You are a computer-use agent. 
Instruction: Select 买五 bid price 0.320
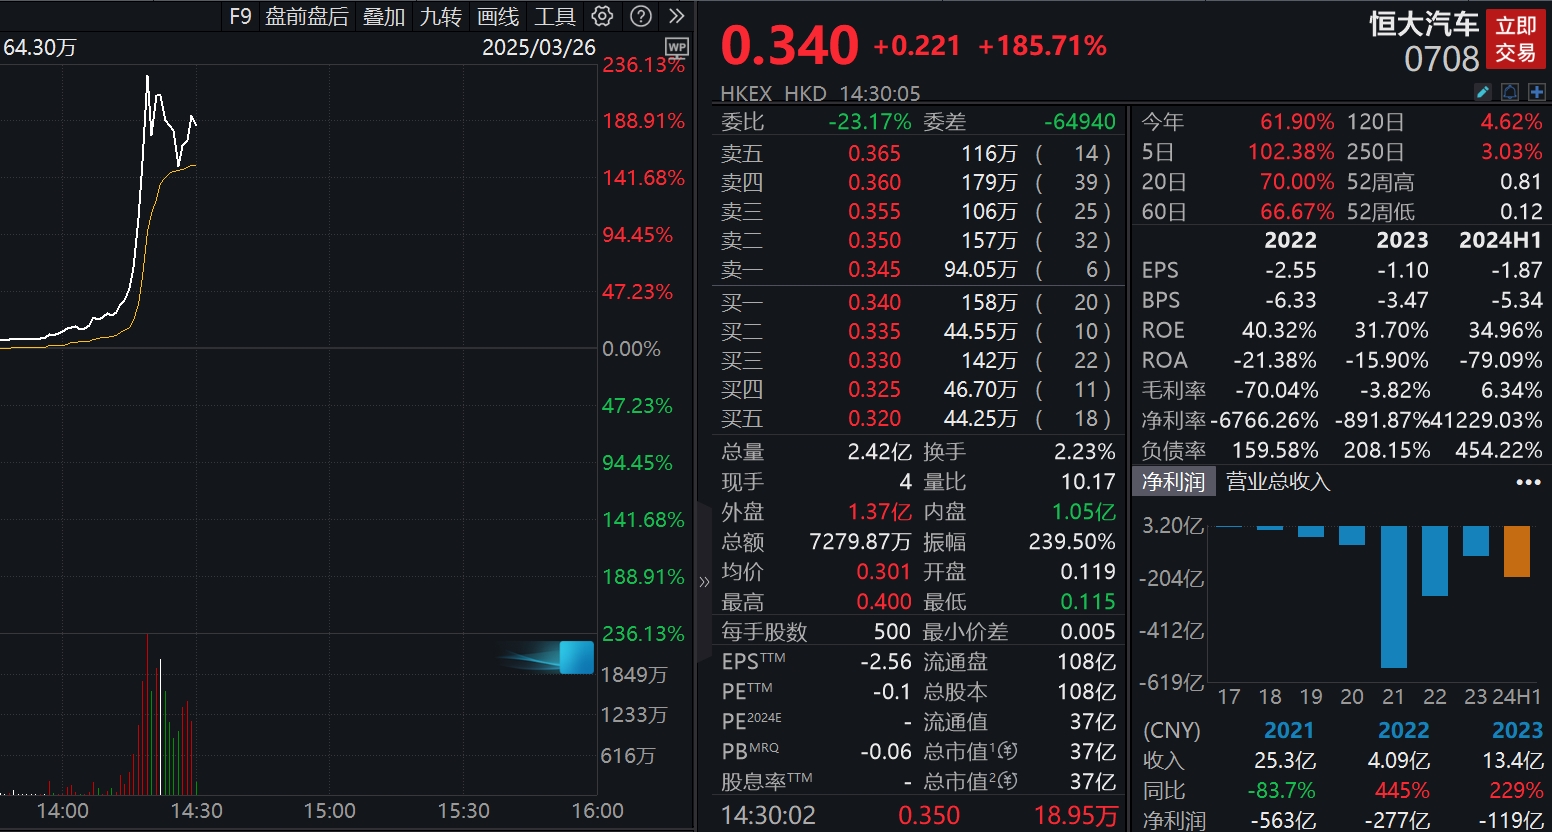tap(874, 418)
